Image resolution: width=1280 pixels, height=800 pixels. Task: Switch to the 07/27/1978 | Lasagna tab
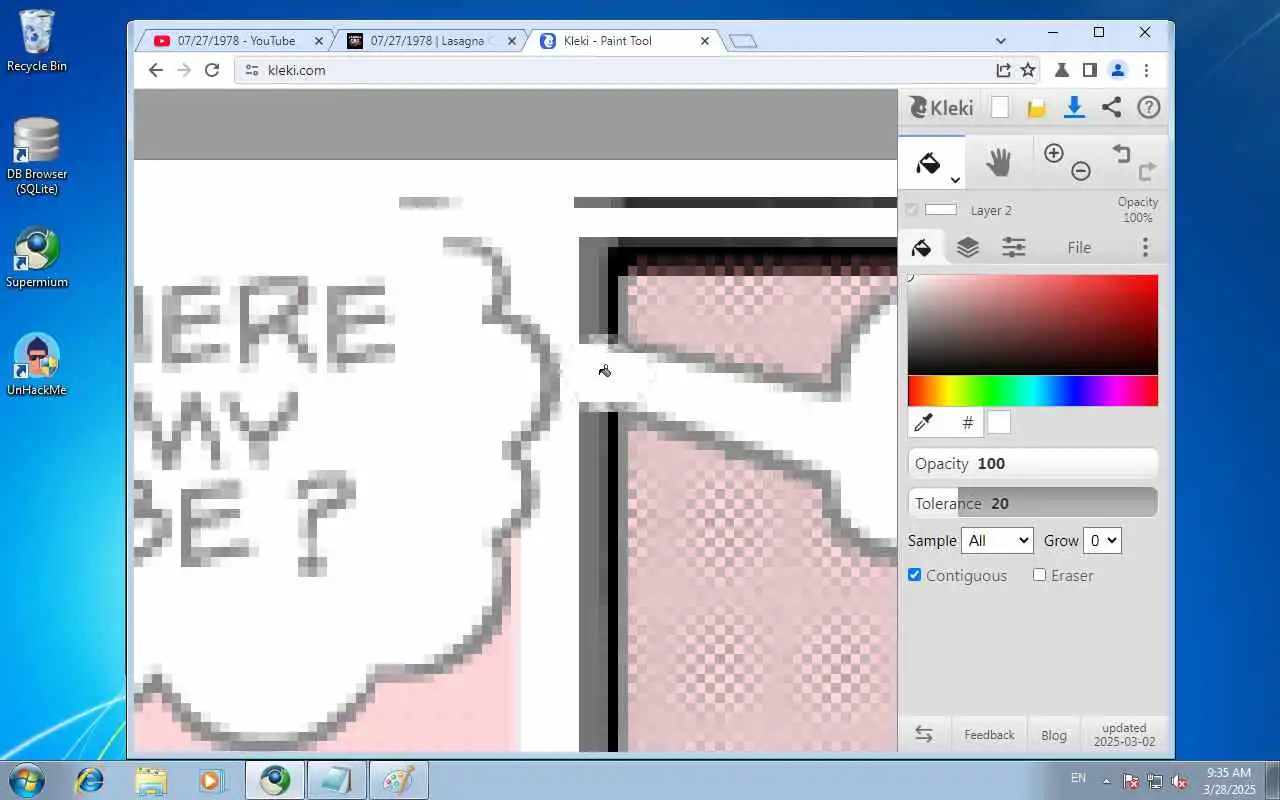point(427,41)
